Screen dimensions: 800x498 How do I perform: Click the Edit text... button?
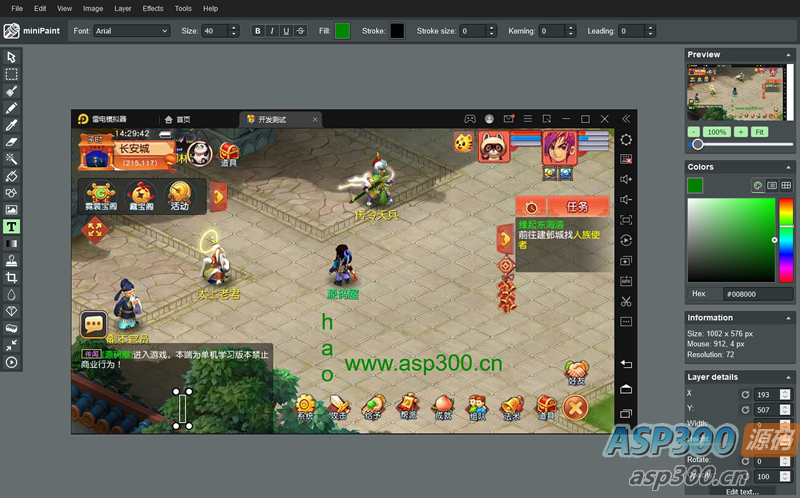coord(740,491)
